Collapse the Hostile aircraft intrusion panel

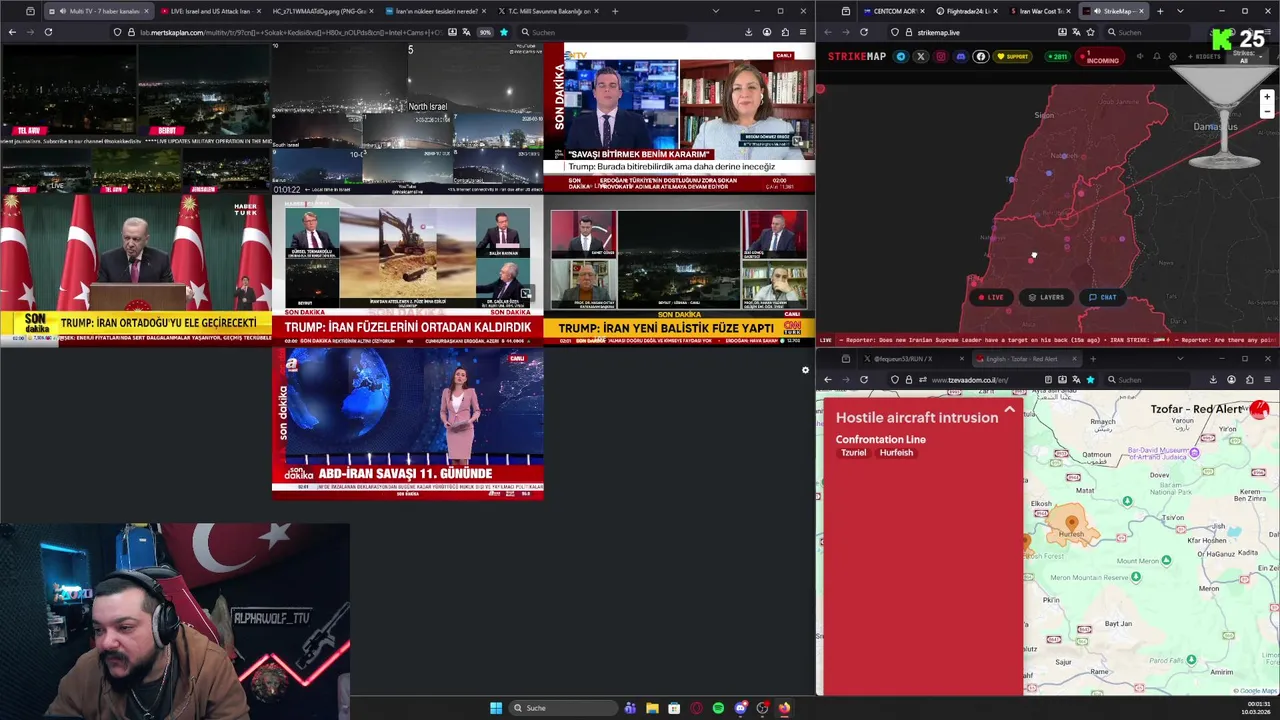pos(1009,410)
